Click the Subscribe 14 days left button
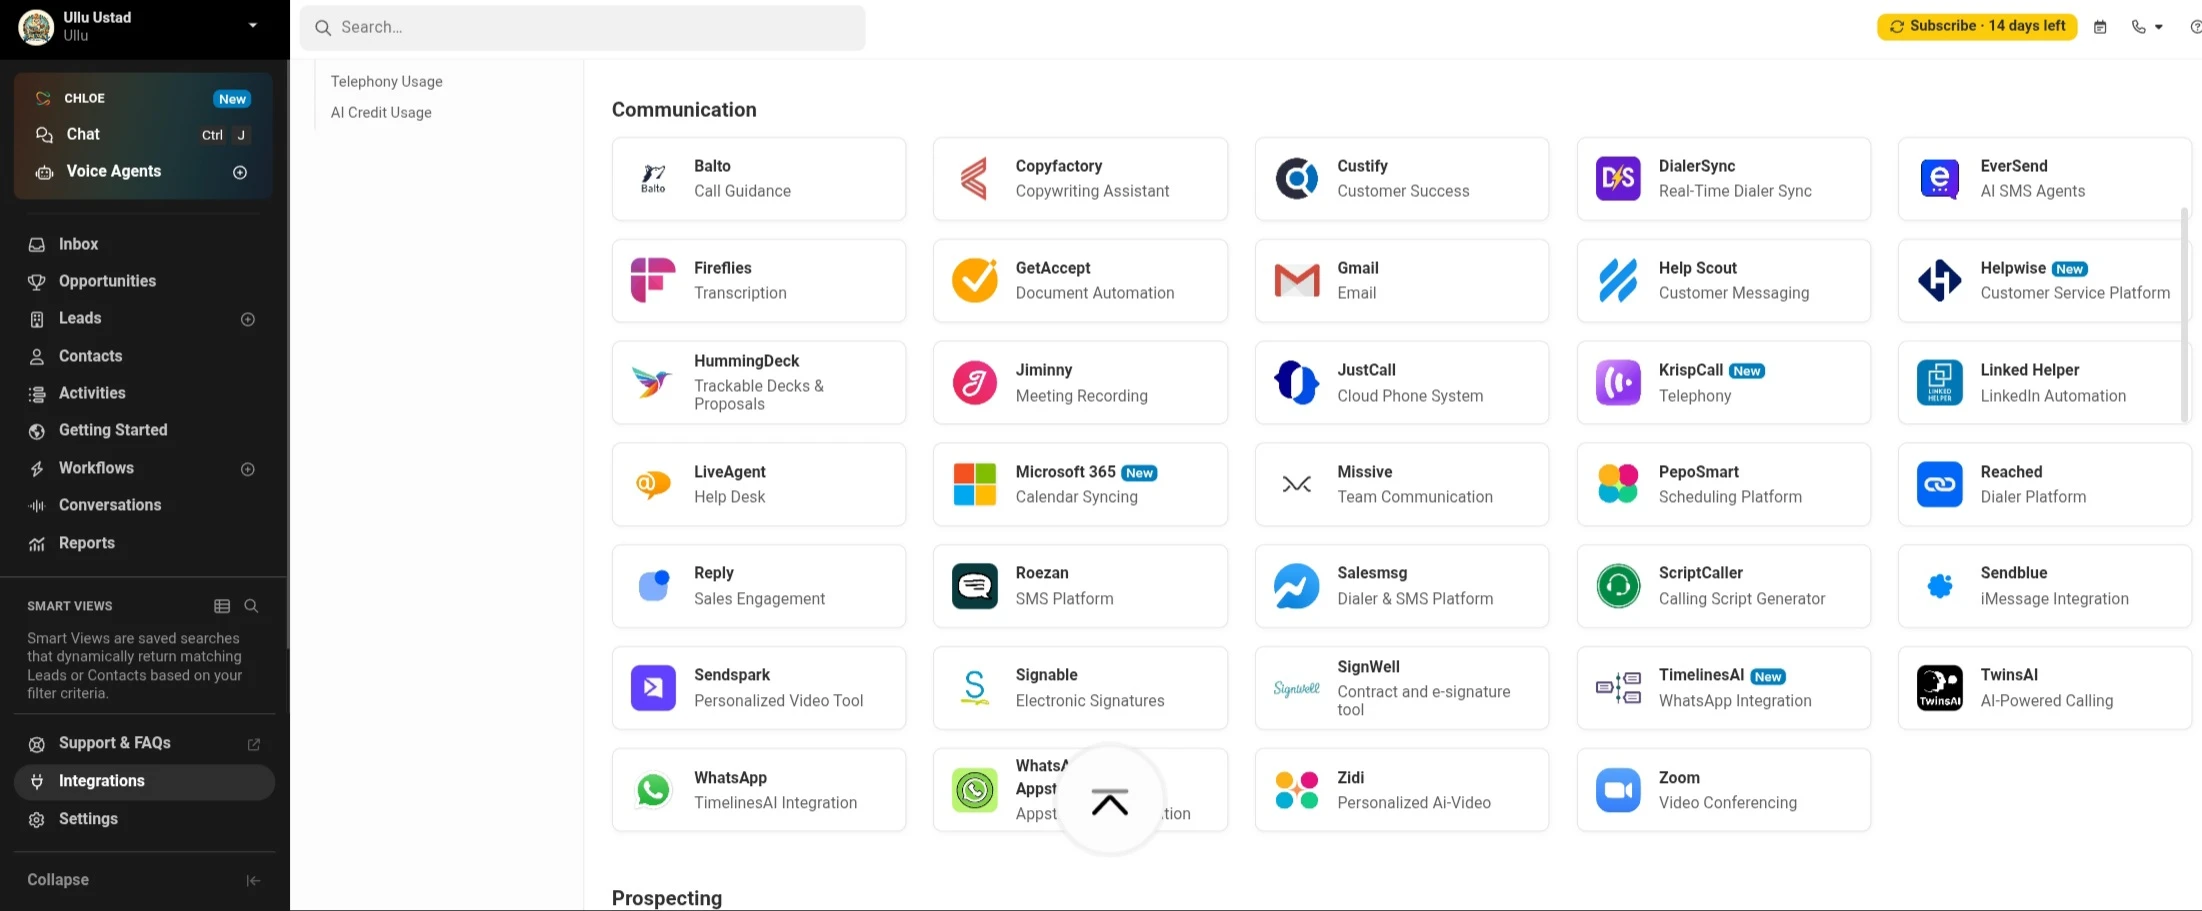This screenshot has height=911, width=2202. point(1977,26)
